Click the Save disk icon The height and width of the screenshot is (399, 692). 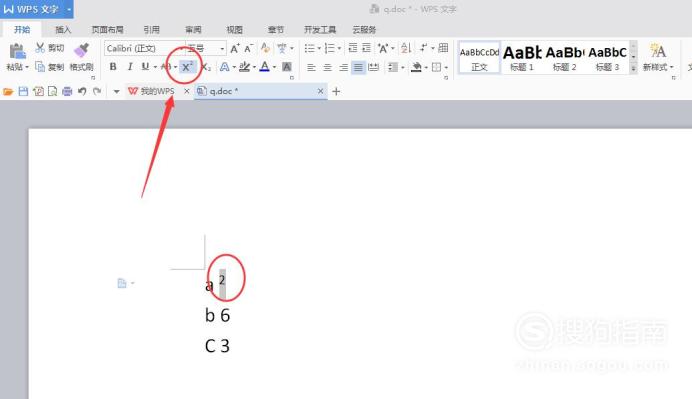23,91
